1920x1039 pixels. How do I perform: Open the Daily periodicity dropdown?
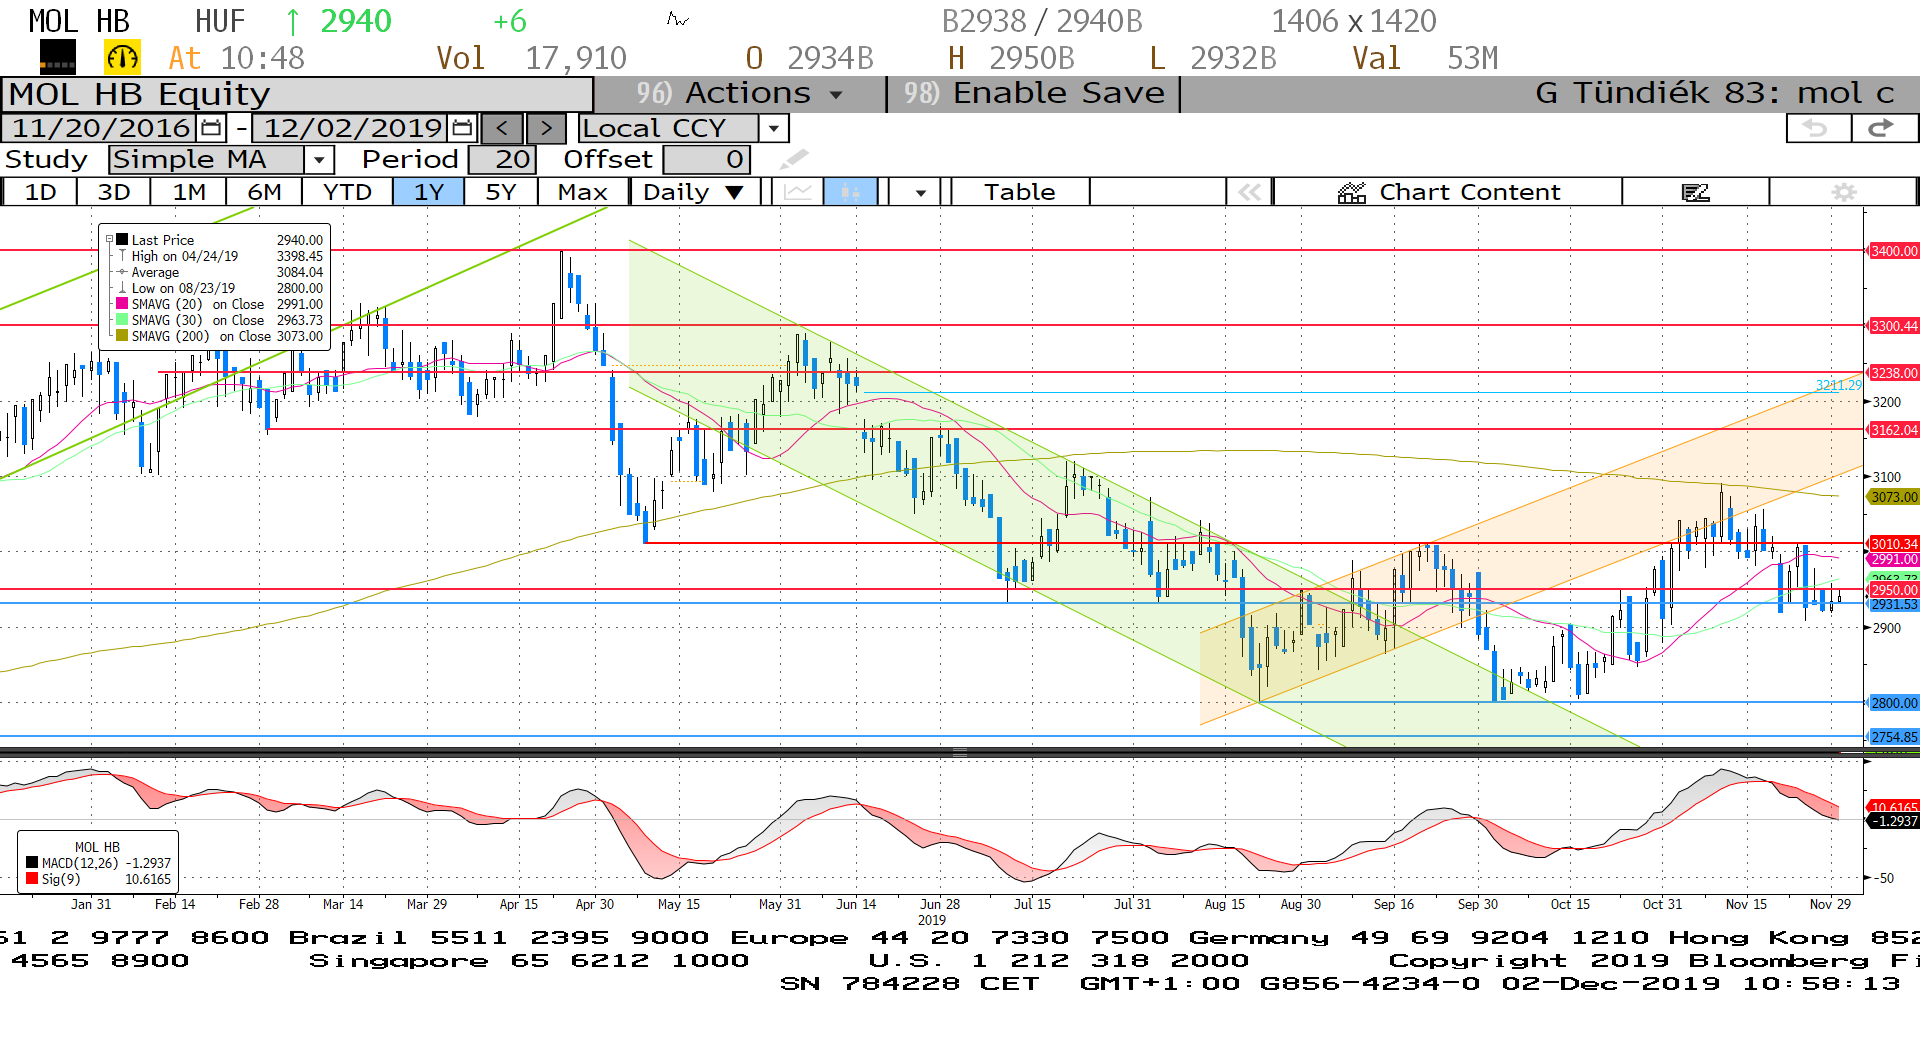coord(694,192)
